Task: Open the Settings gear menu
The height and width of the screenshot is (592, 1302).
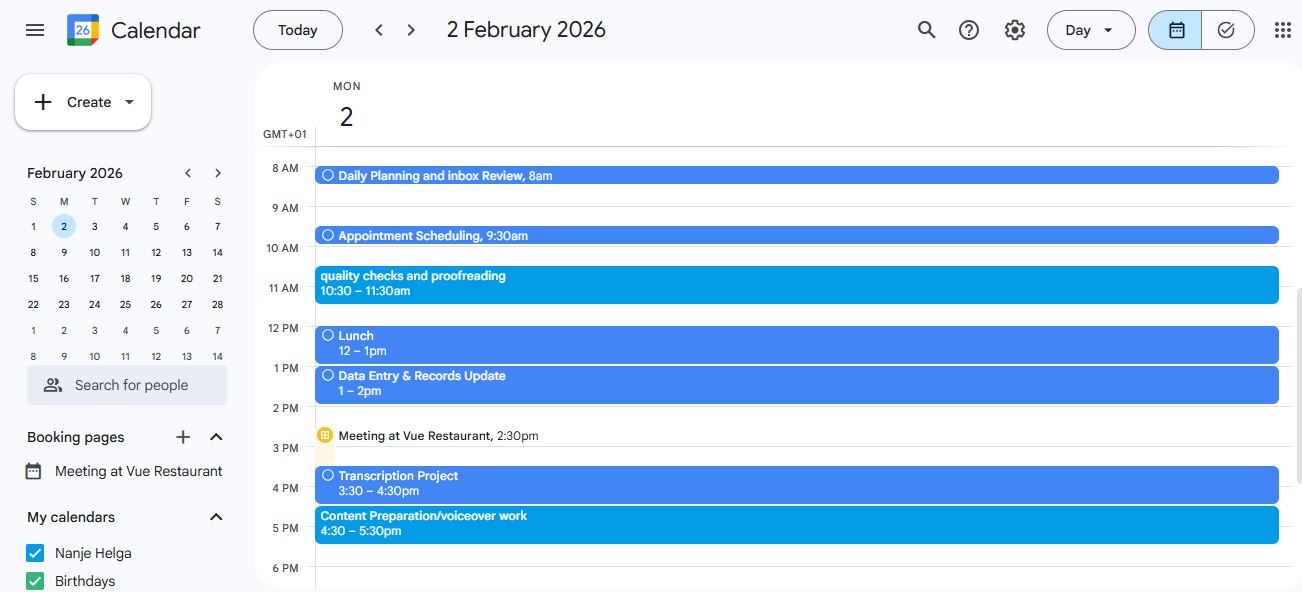Action: pyautogui.click(x=1015, y=30)
